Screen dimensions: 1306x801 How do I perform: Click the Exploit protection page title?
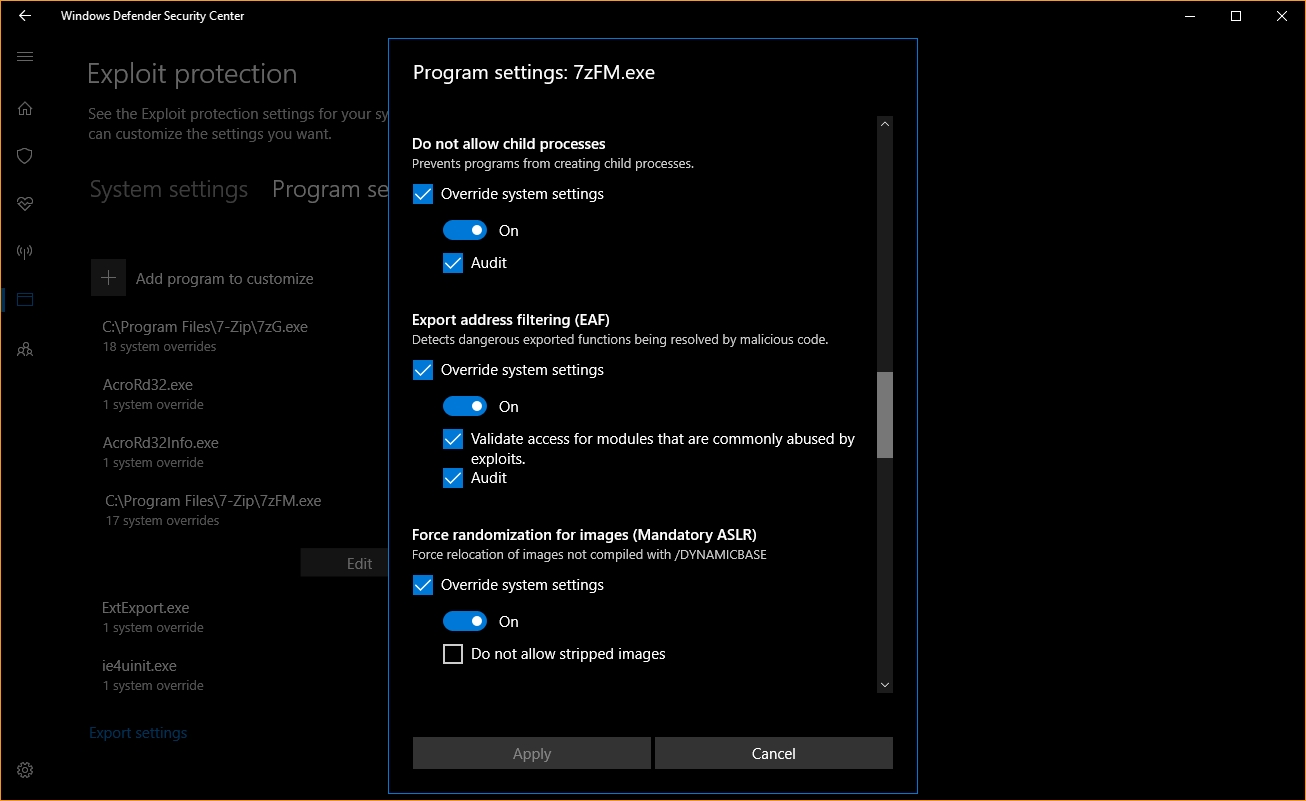192,74
